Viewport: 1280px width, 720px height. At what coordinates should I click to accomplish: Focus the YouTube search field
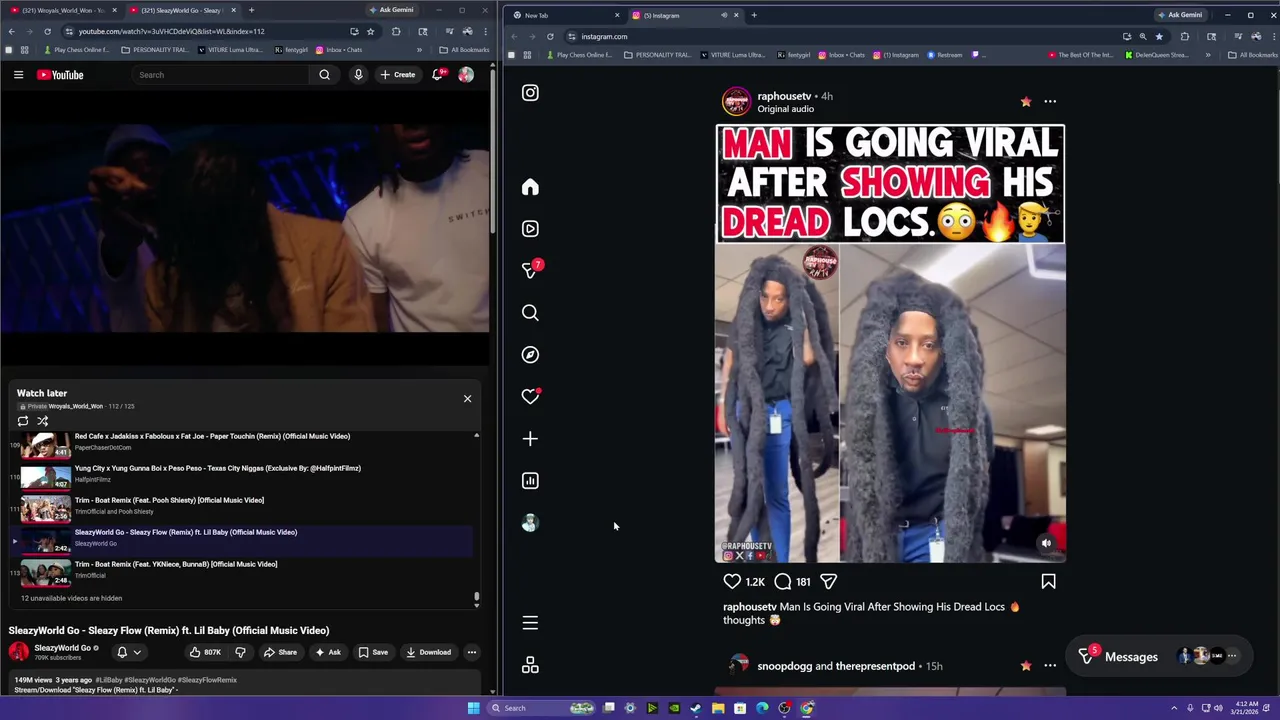(220, 75)
